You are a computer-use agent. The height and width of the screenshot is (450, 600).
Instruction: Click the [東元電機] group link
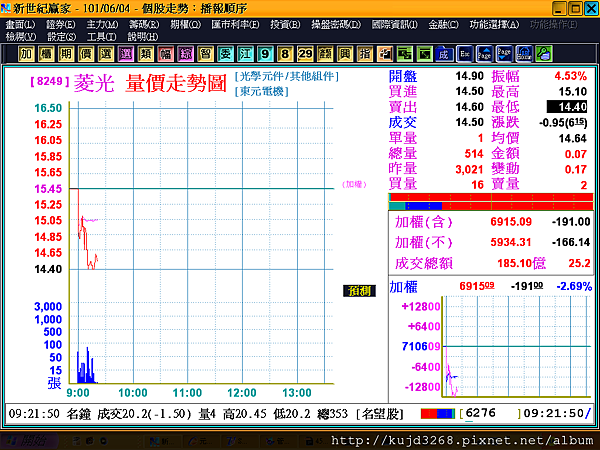(x=262, y=91)
